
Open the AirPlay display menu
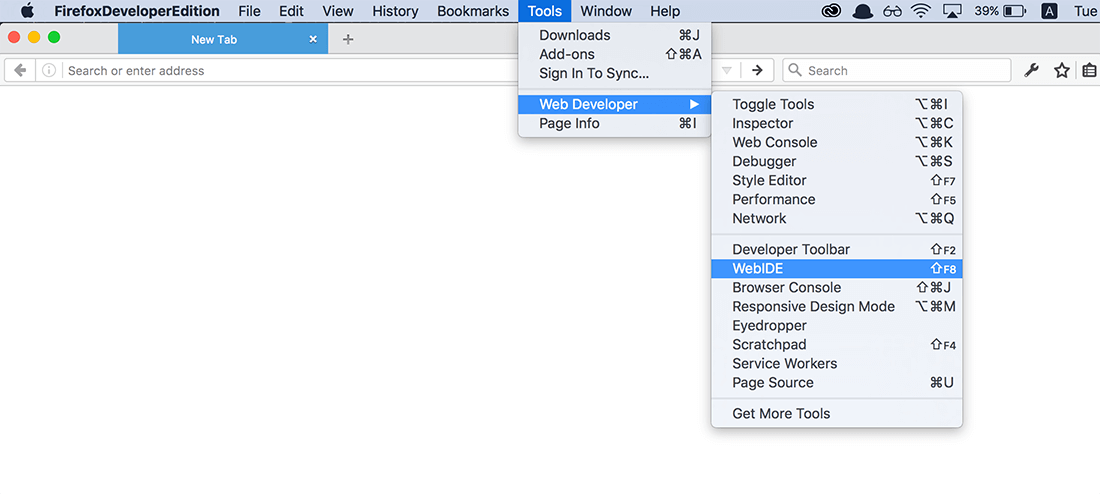pos(953,11)
